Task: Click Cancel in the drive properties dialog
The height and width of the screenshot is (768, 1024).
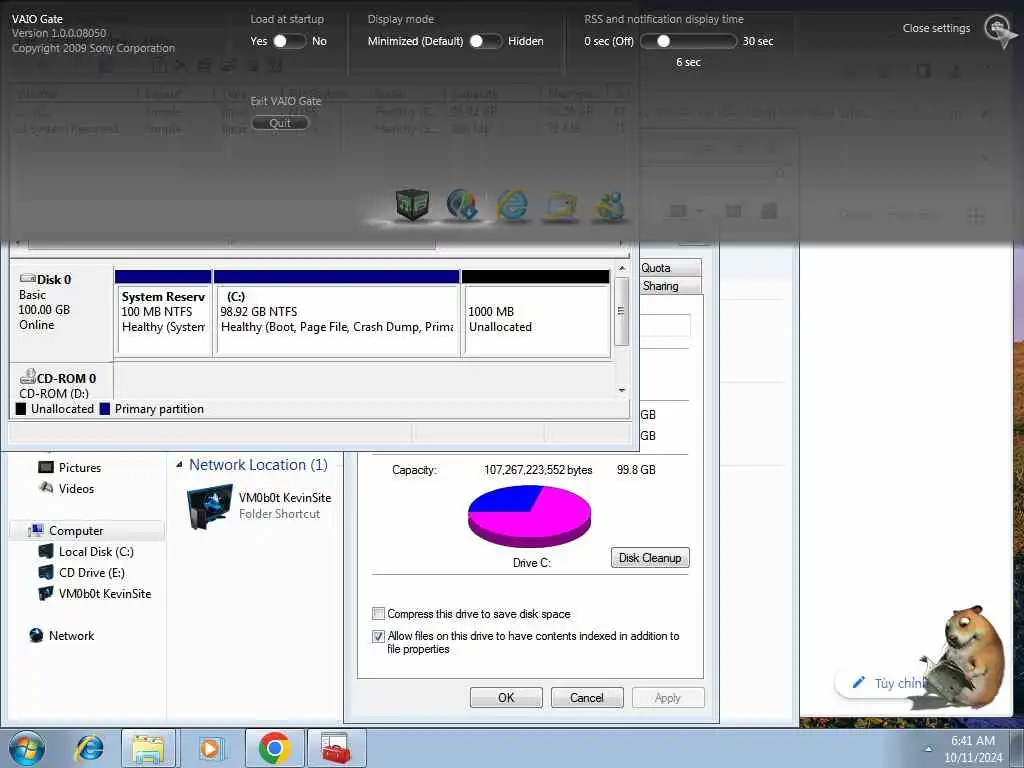Action: pyautogui.click(x=586, y=697)
